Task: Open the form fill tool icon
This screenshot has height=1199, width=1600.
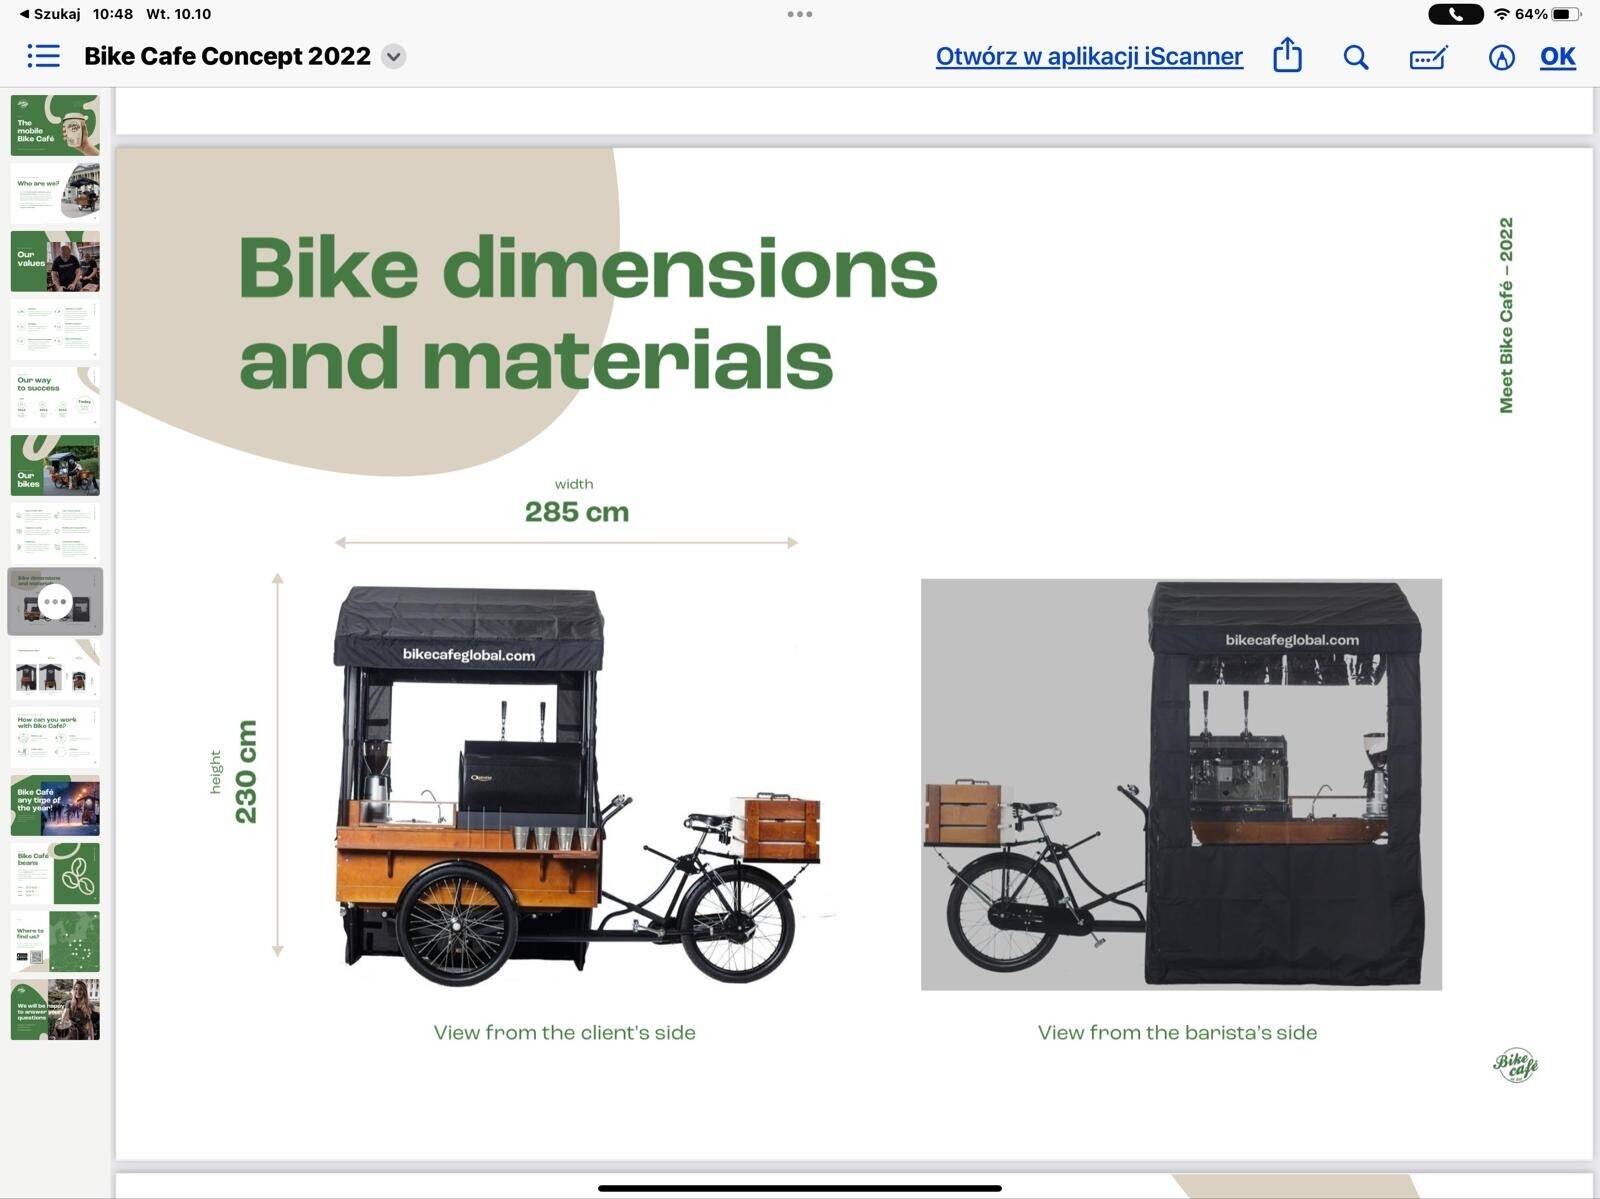Action: coord(1428,58)
